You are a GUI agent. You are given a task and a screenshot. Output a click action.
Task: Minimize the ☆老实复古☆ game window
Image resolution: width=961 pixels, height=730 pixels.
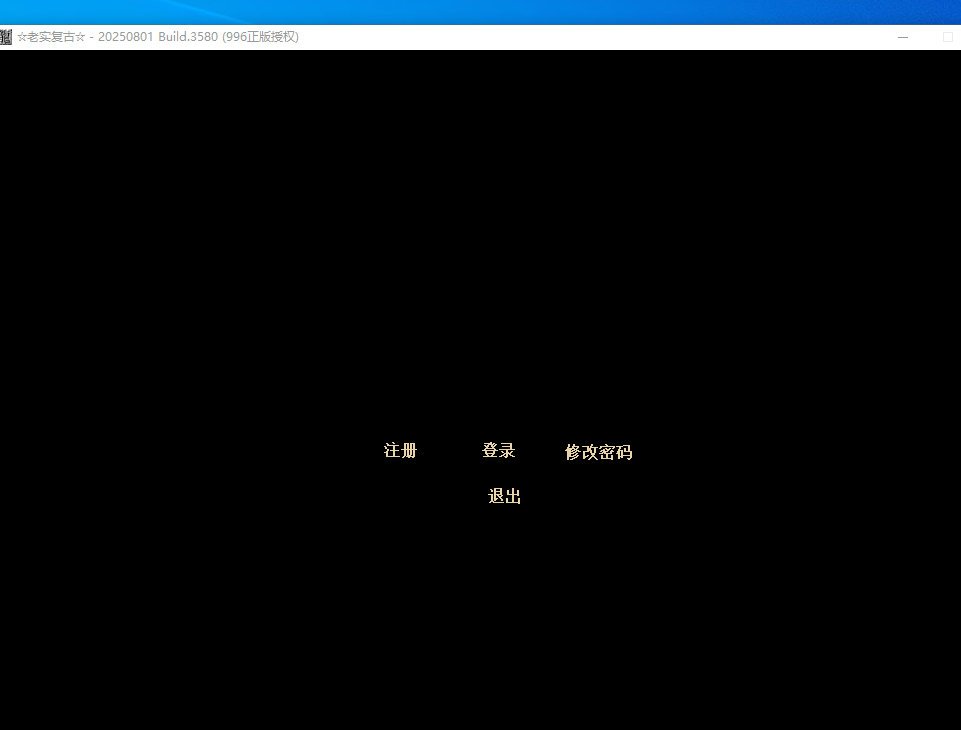tap(903, 37)
